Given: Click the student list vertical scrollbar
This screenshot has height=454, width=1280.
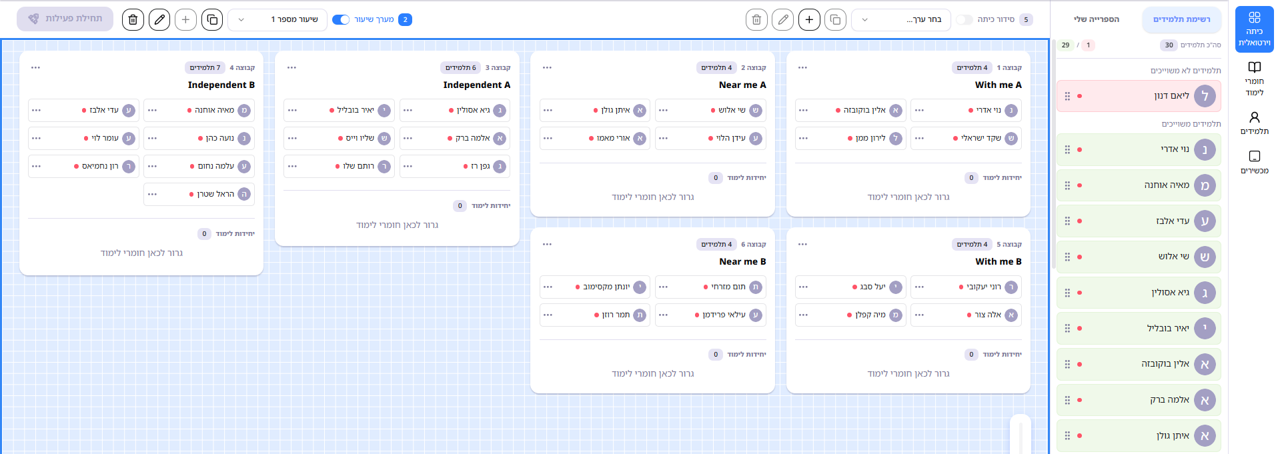Looking at the screenshot, I should (x=1052, y=150).
